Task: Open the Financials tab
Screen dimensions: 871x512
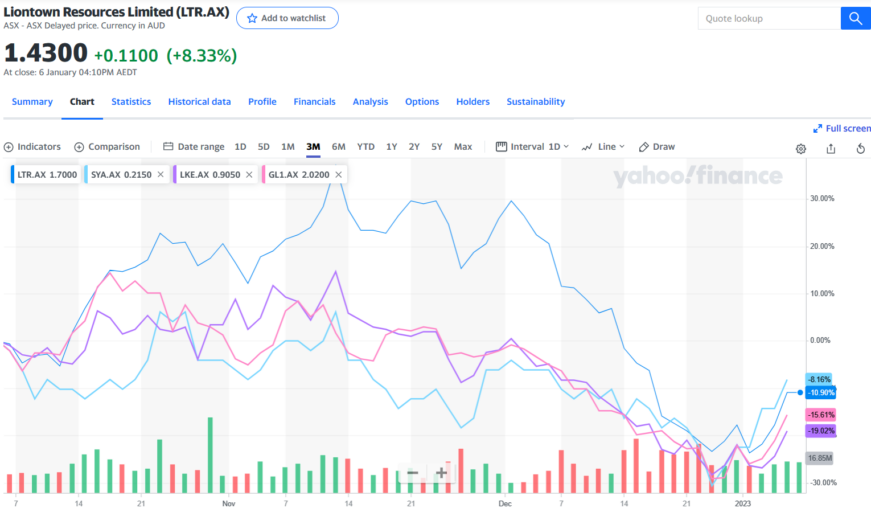Action: (314, 102)
